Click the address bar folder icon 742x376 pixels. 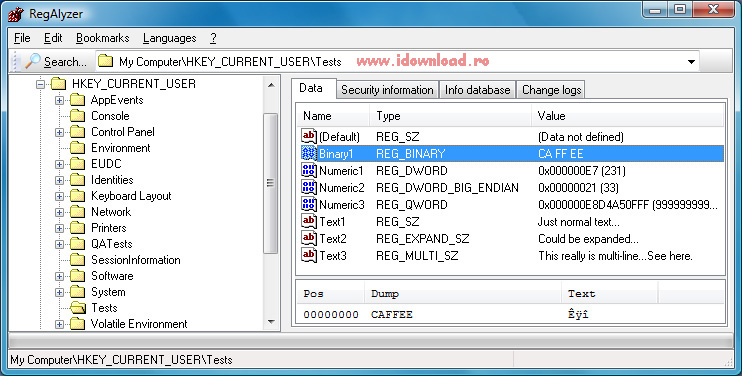[105, 61]
